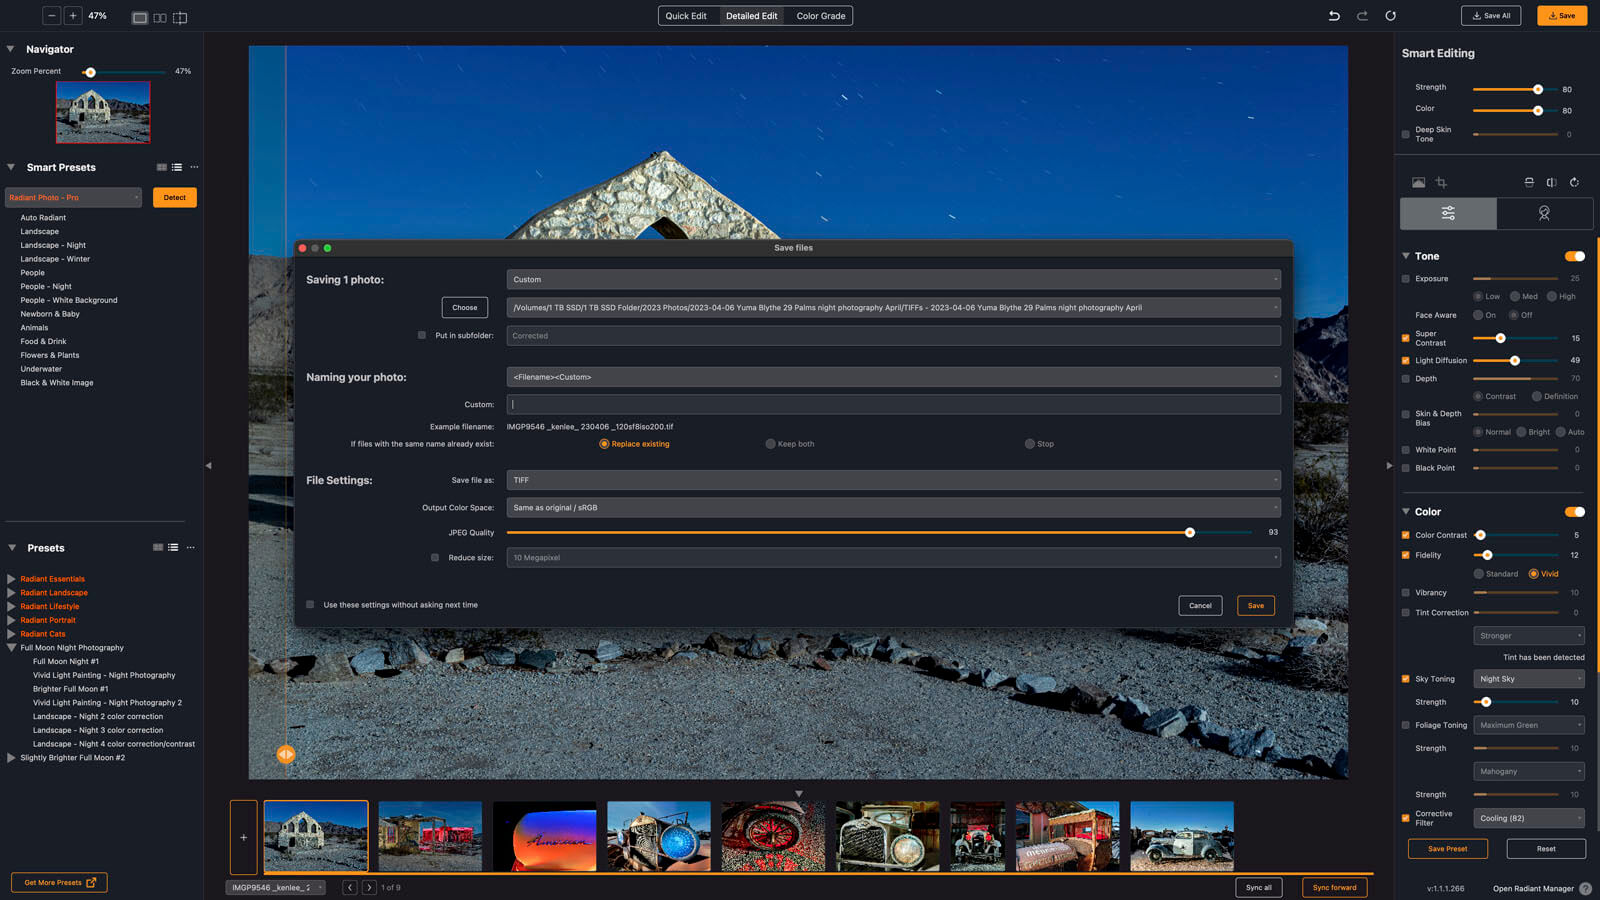Select the crop tool icon
The height and width of the screenshot is (900, 1600).
point(1441,182)
